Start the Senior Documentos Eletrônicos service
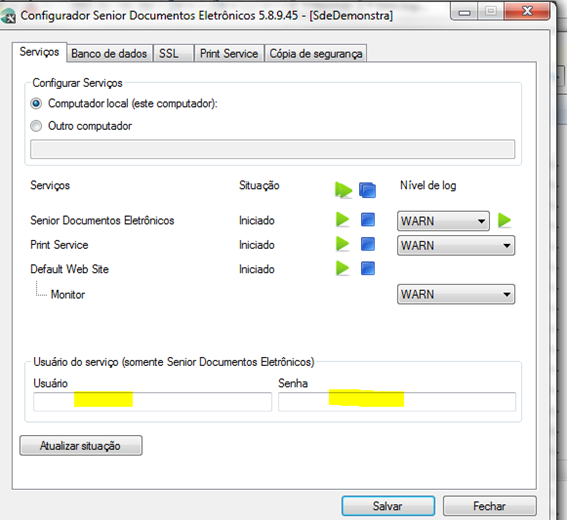 coord(342,219)
